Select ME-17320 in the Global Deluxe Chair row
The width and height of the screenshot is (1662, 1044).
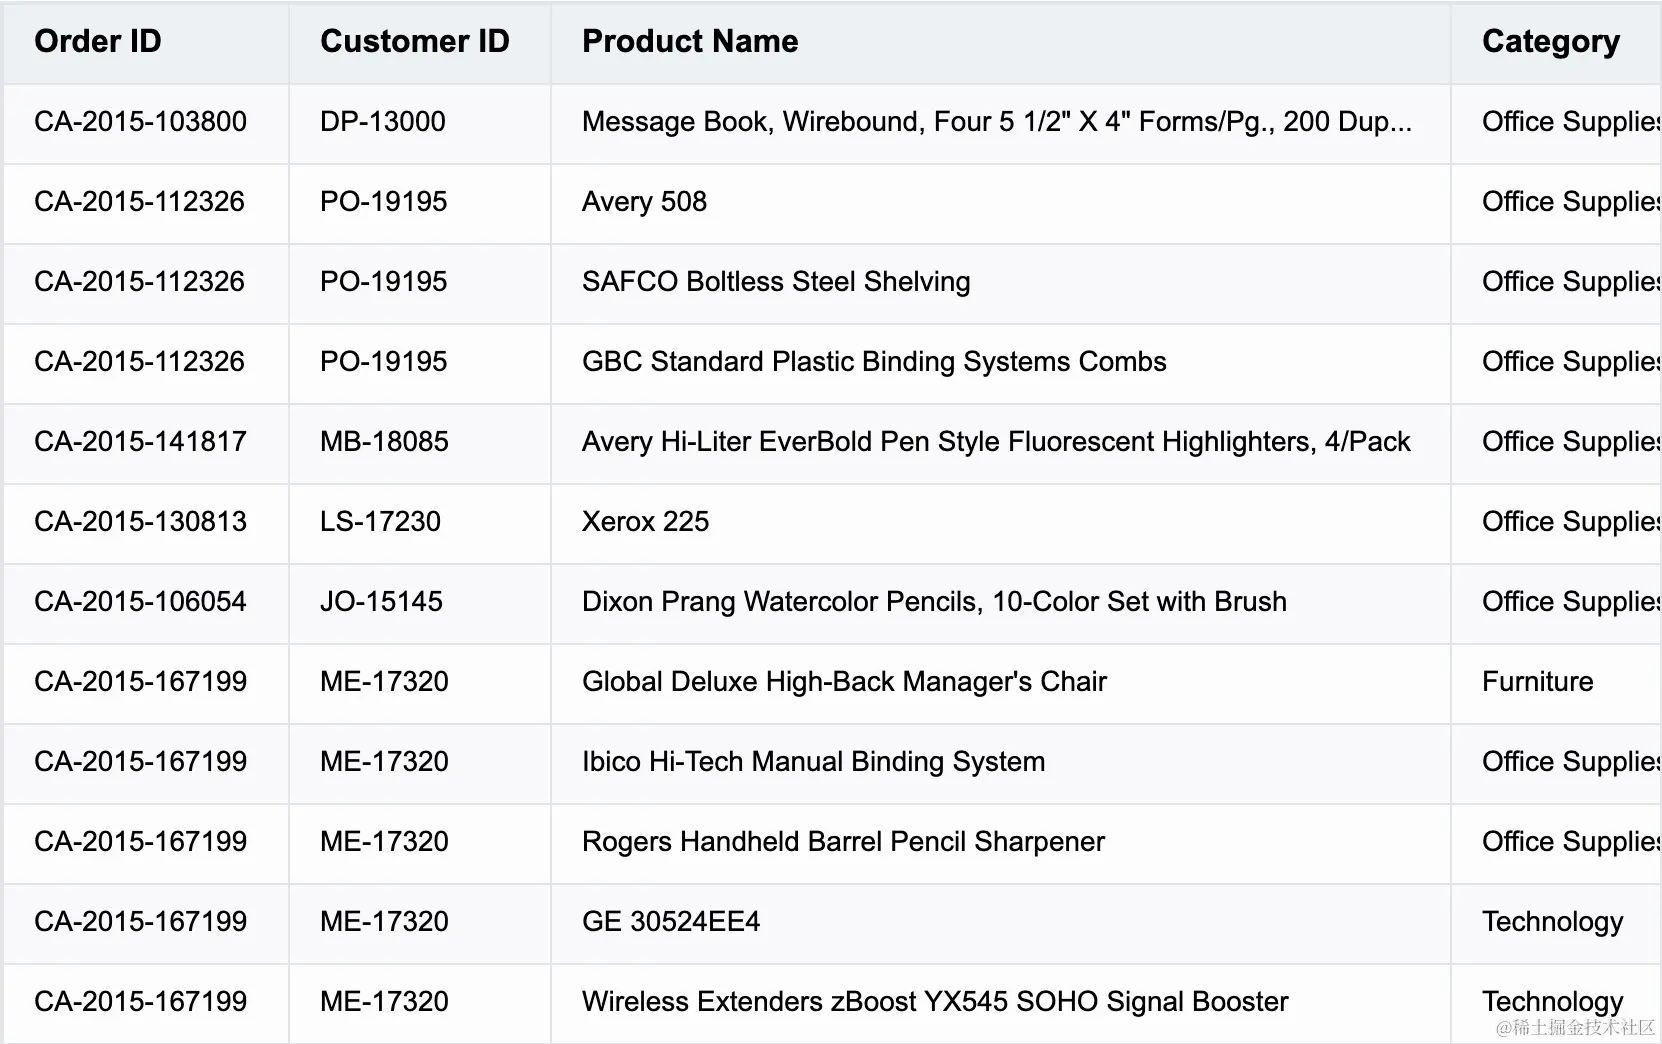pyautogui.click(x=420, y=684)
